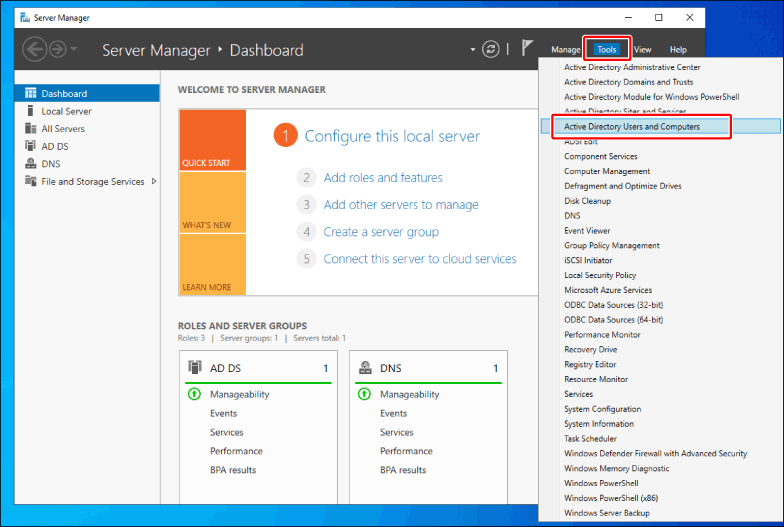
Task: Open Event Viewer from Tools menu
Action: pos(587,230)
